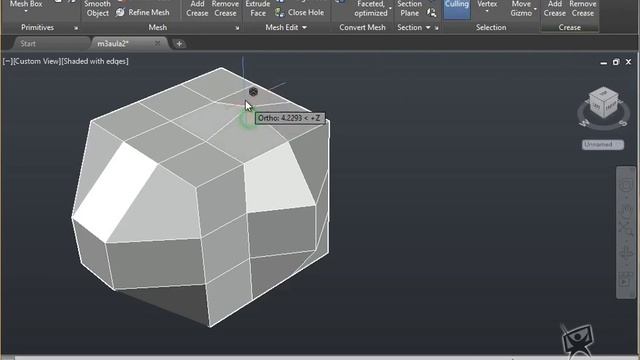Click the Refine Mesh icon
Image resolution: width=640 pixels, height=360 pixels.
coord(120,13)
